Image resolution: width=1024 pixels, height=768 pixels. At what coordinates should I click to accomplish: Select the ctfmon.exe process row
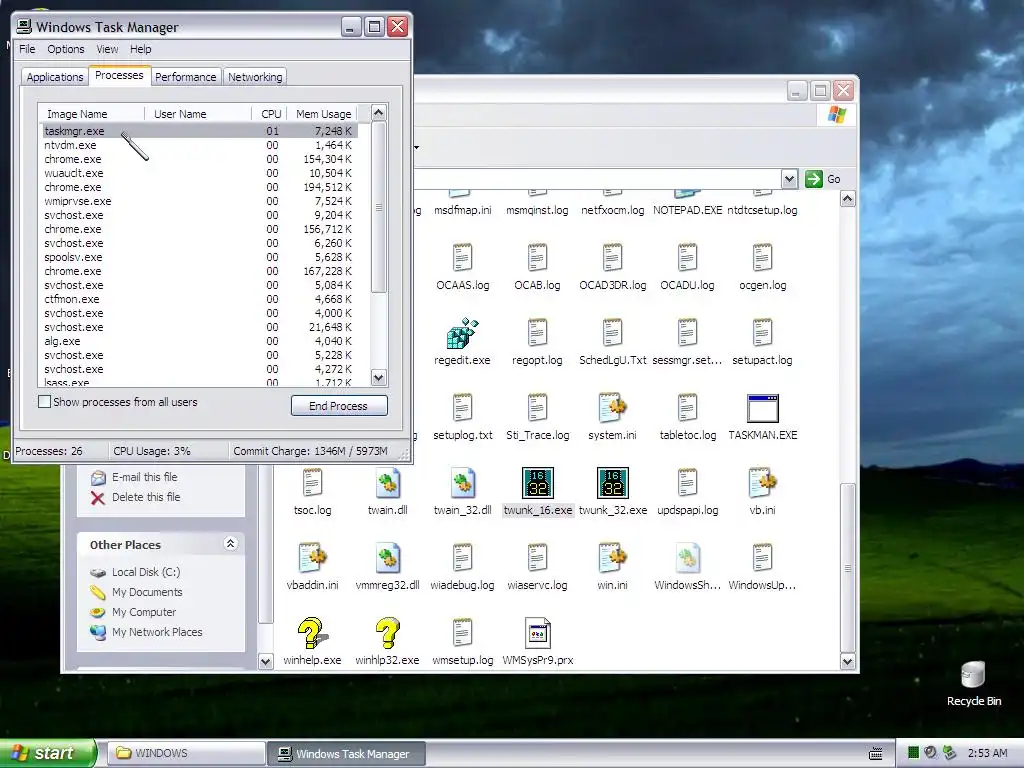click(199, 299)
